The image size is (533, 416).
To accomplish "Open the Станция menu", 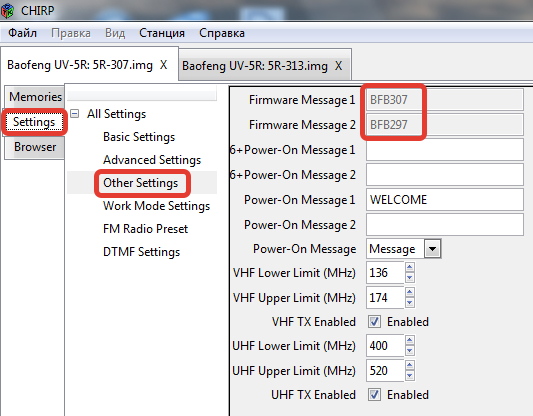I will point(162,33).
